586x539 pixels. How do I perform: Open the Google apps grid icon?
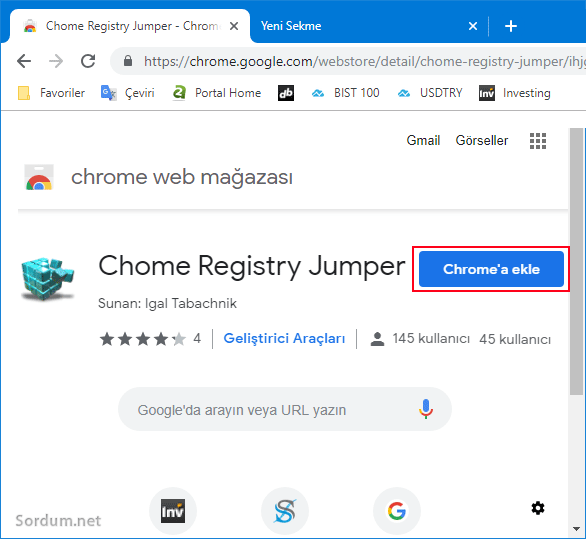(538, 141)
